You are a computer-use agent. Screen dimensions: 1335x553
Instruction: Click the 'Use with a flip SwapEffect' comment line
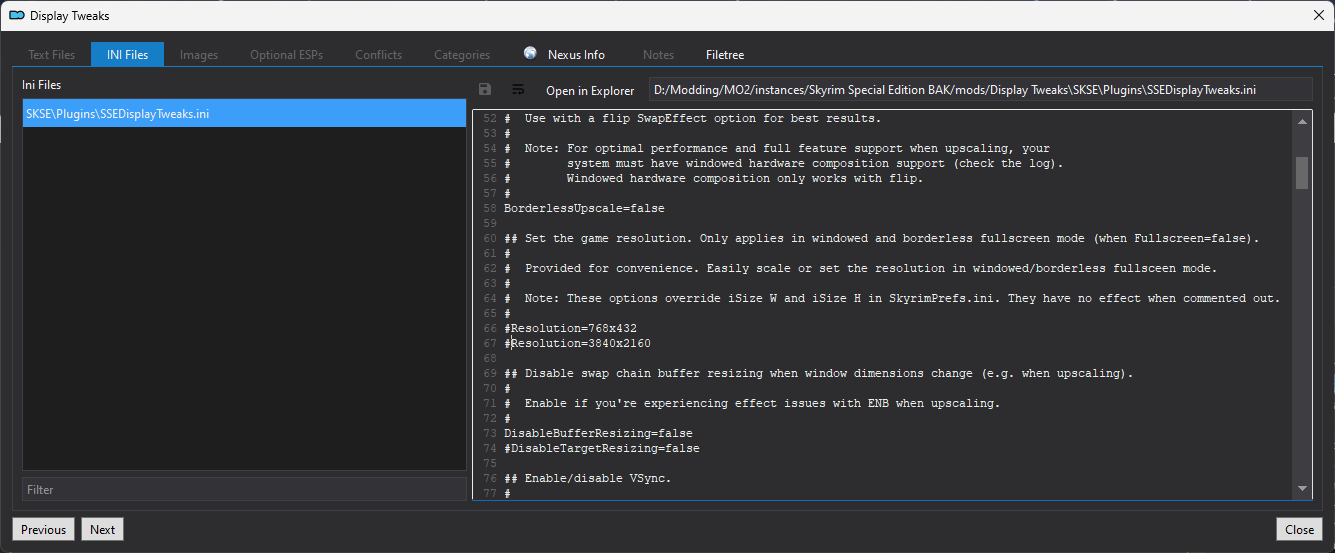pos(693,118)
